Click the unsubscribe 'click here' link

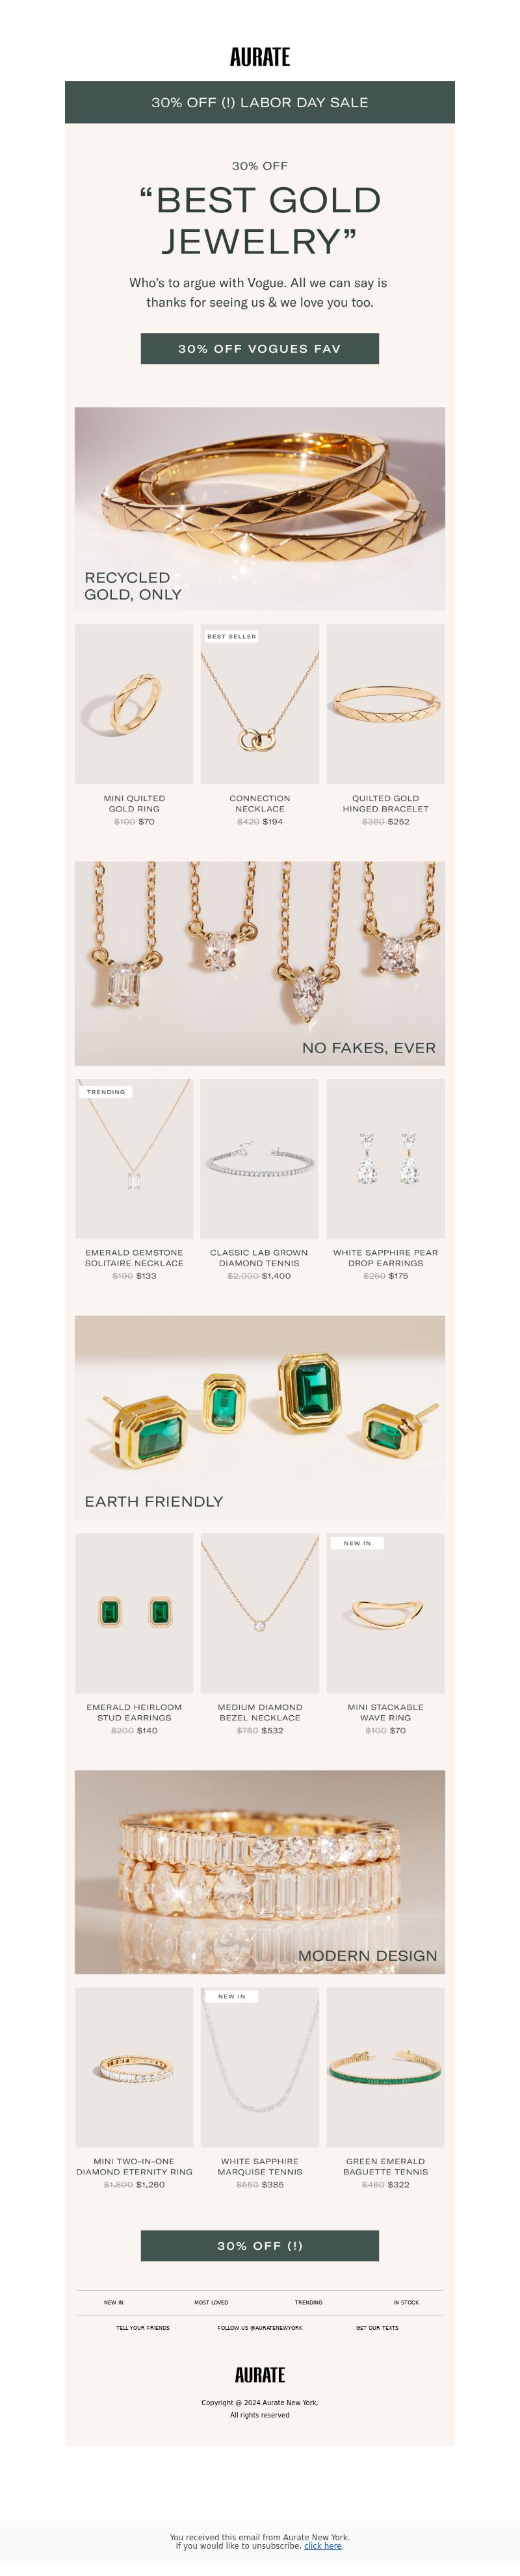[322, 2546]
